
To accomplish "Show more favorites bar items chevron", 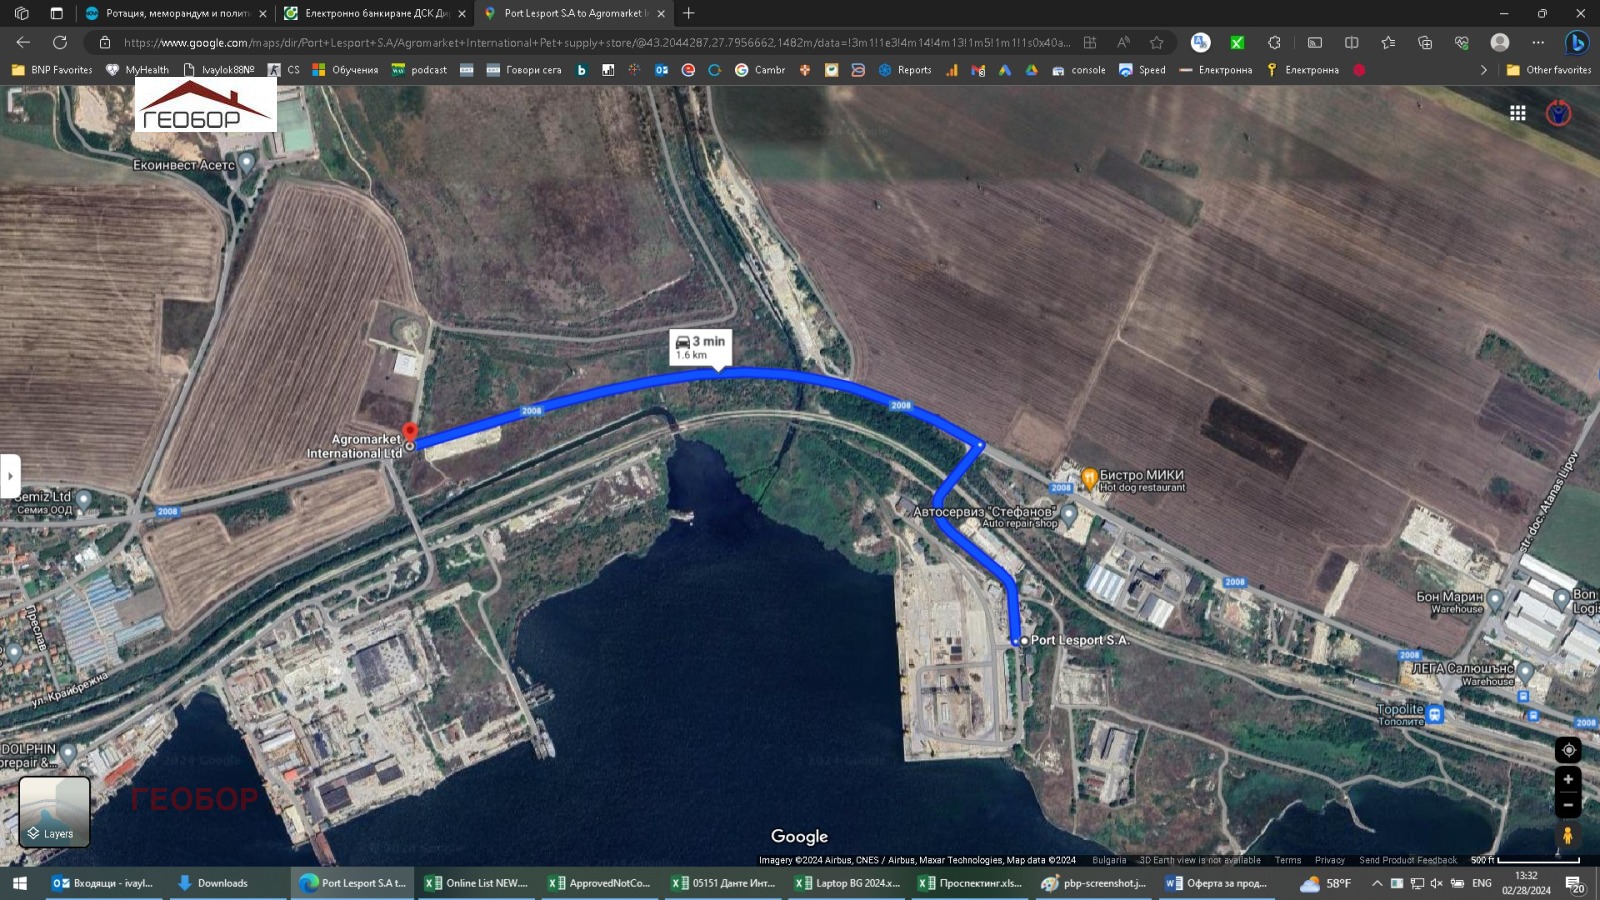I will click(x=1483, y=70).
